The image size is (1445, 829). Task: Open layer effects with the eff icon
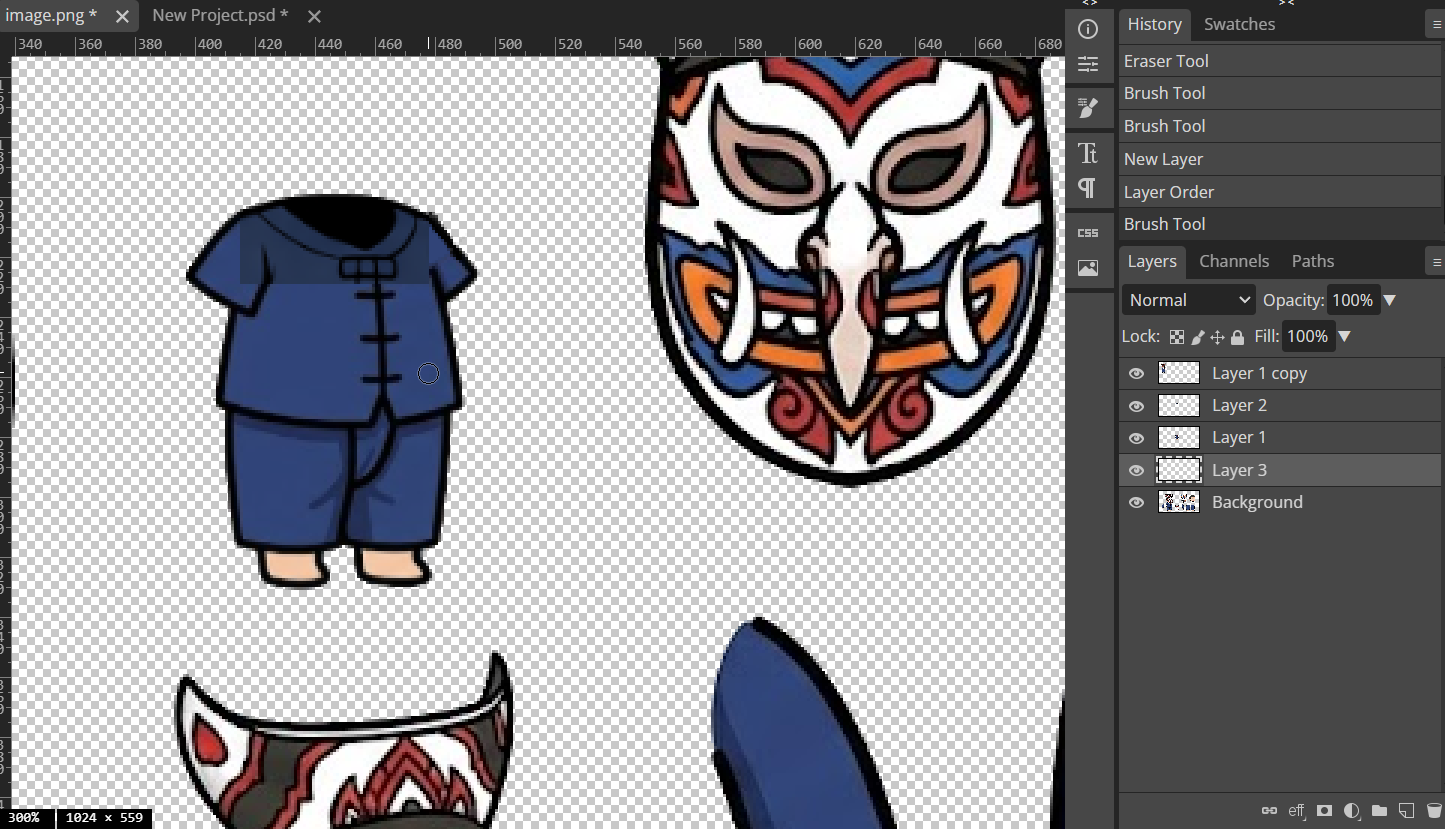1297,810
